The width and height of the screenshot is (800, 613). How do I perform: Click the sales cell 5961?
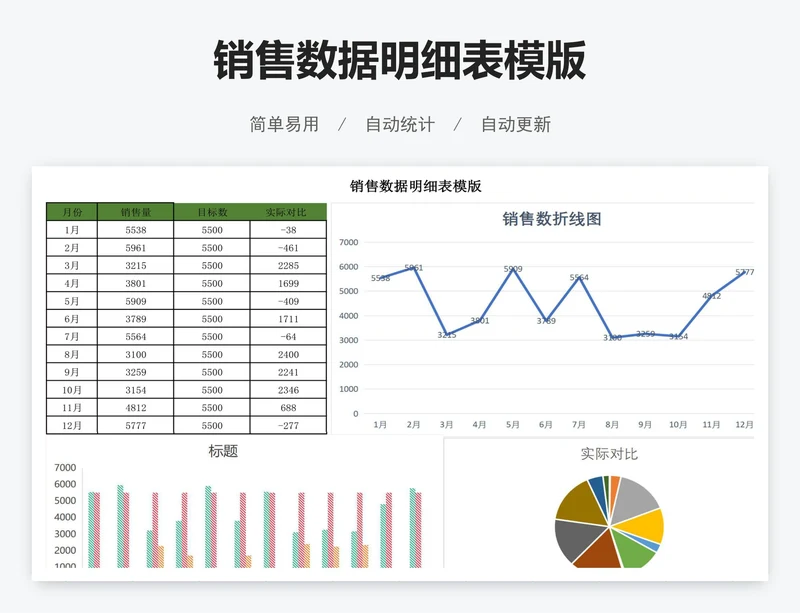136,248
